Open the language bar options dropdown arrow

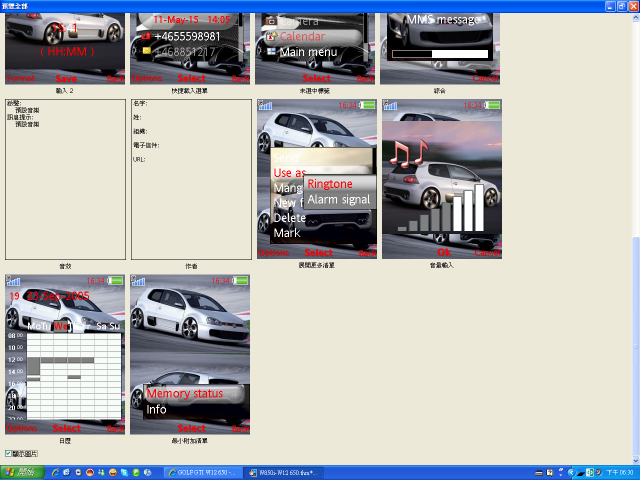coord(561,475)
